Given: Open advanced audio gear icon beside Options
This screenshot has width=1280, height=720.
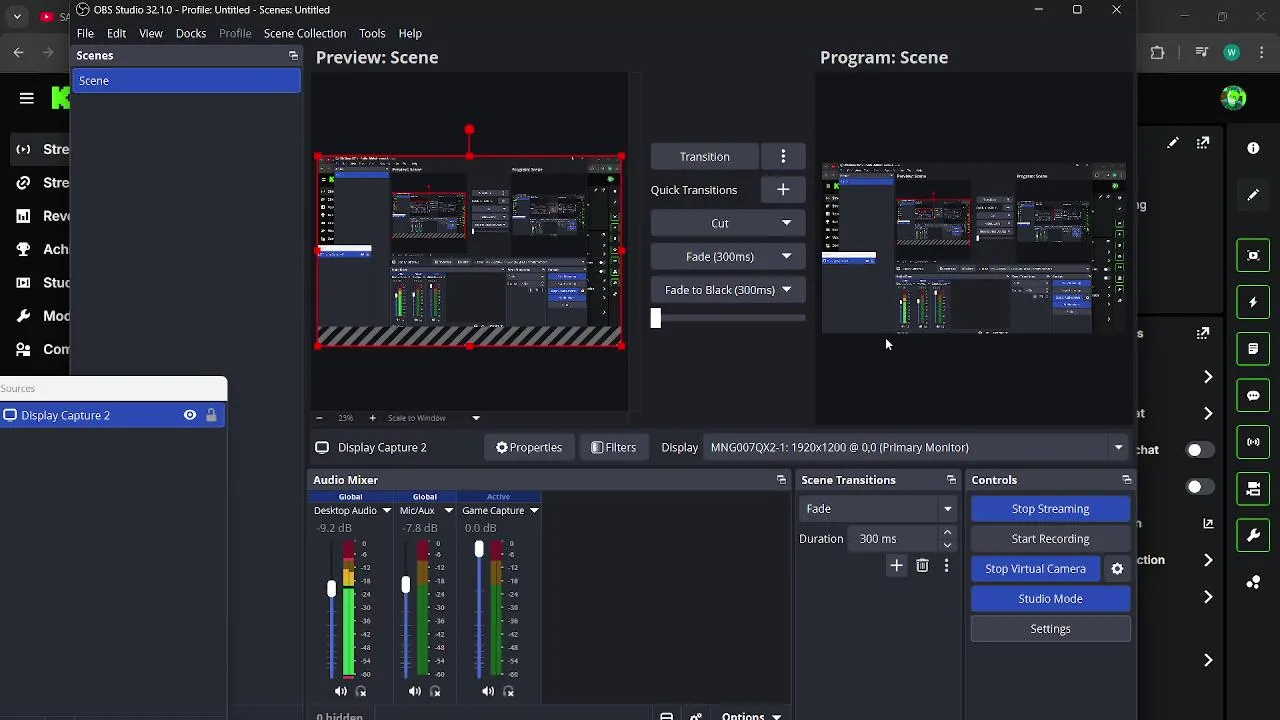Looking at the screenshot, I should (696, 716).
